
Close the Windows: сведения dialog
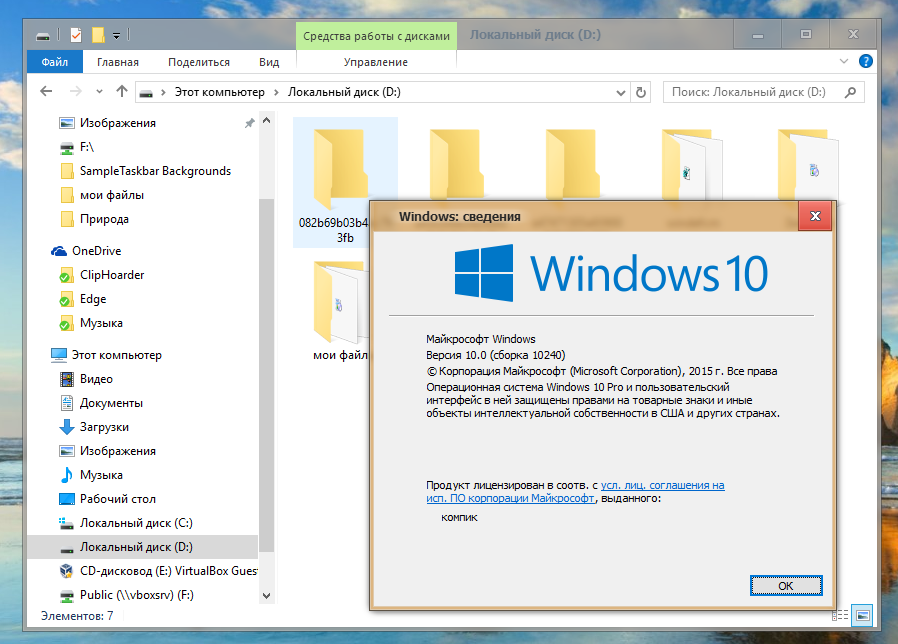pos(815,216)
